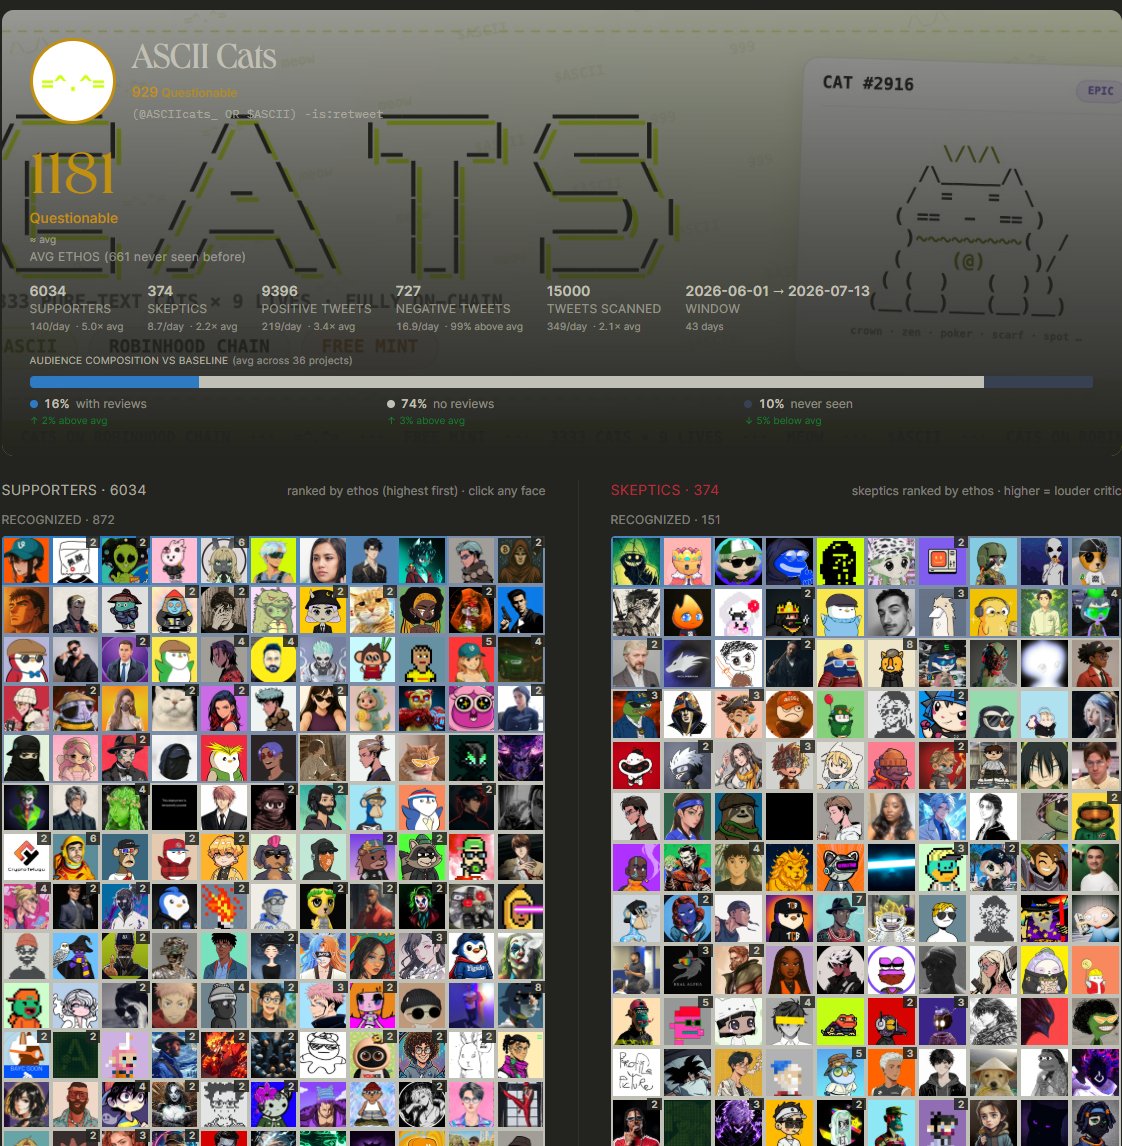Open the yellow duck with headphones skeptic avatar

tap(993, 612)
